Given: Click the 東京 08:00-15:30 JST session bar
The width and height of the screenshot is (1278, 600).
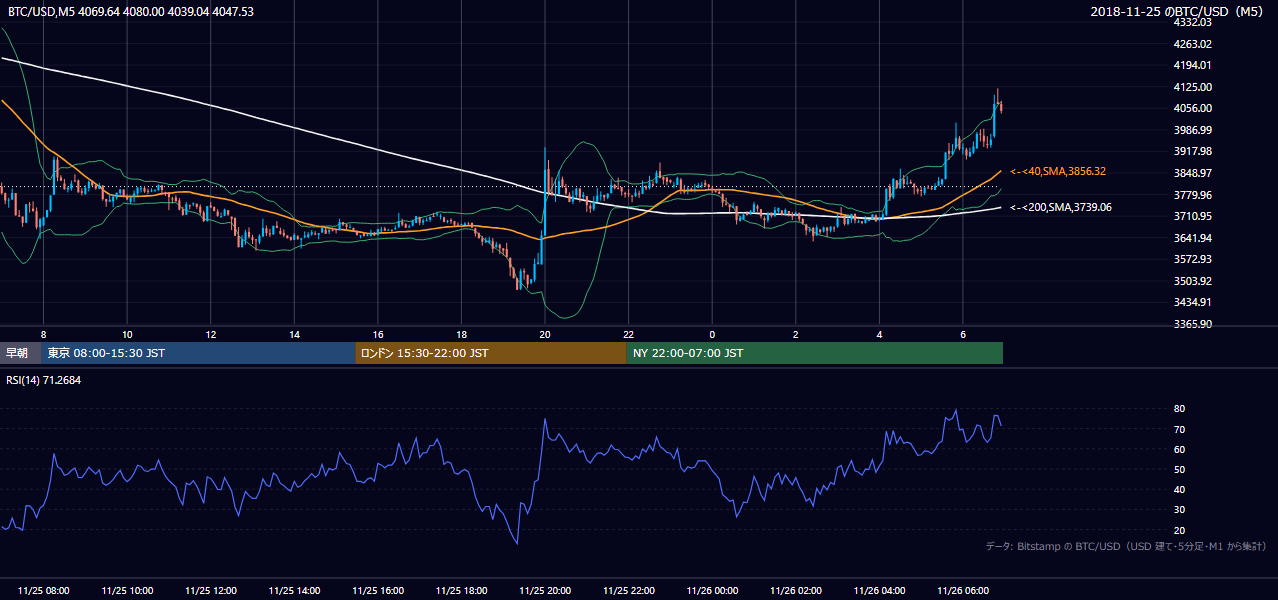Looking at the screenshot, I should click(199, 353).
